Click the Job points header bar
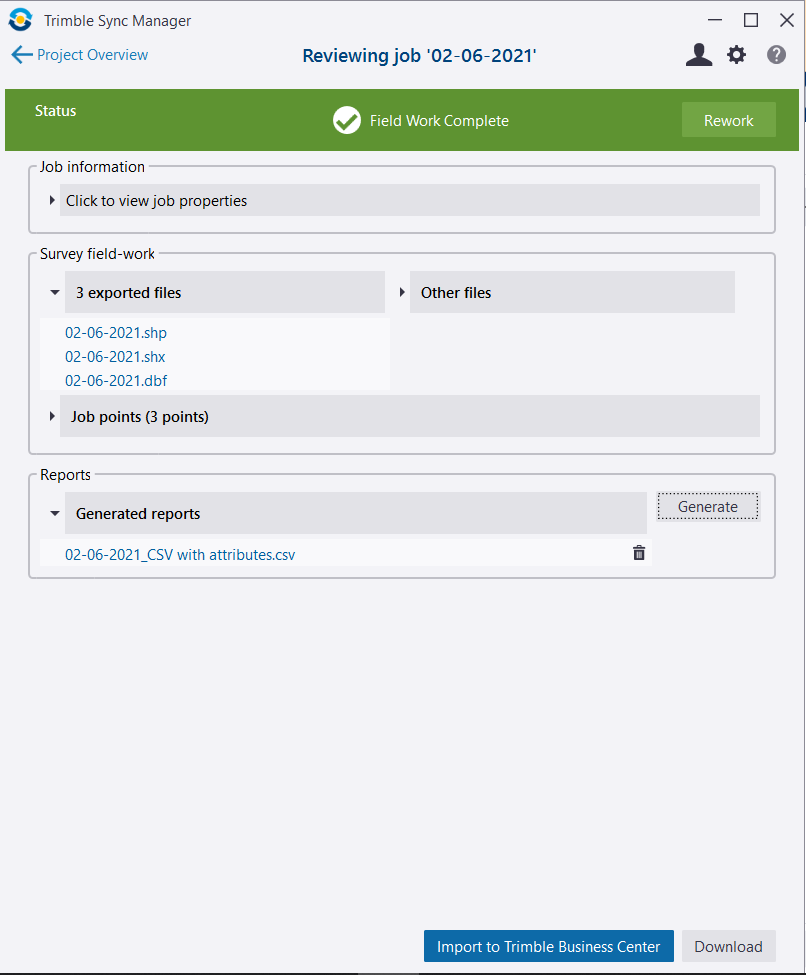The image size is (806, 975). (409, 416)
